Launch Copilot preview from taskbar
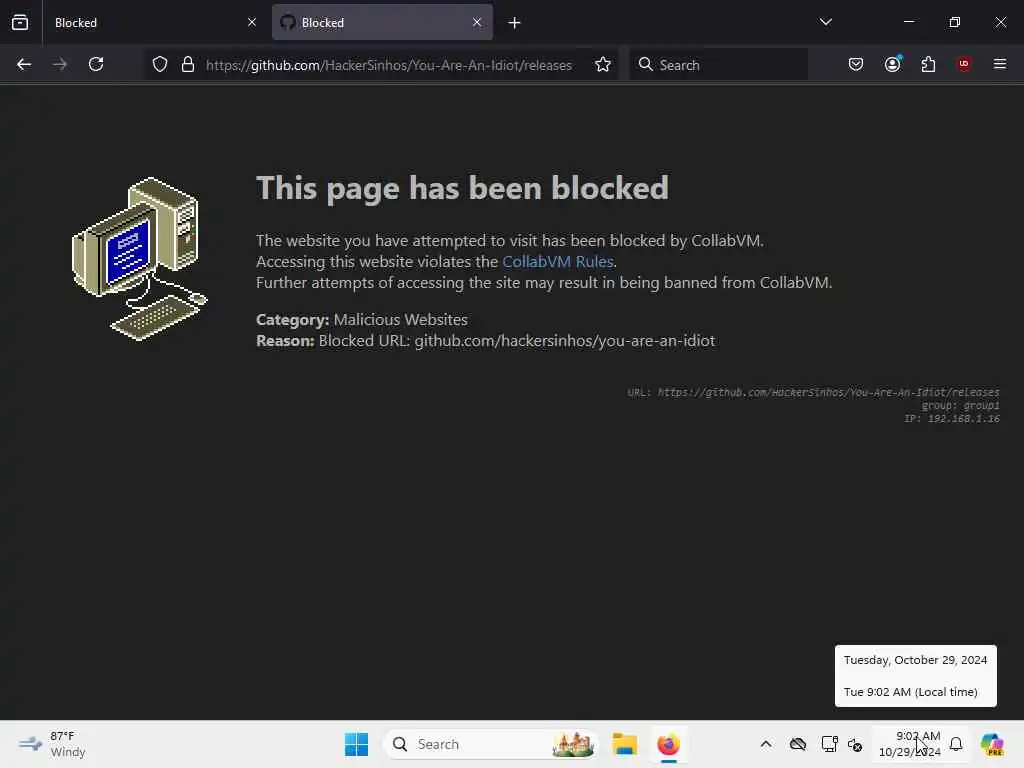The height and width of the screenshot is (768, 1024). click(x=992, y=744)
